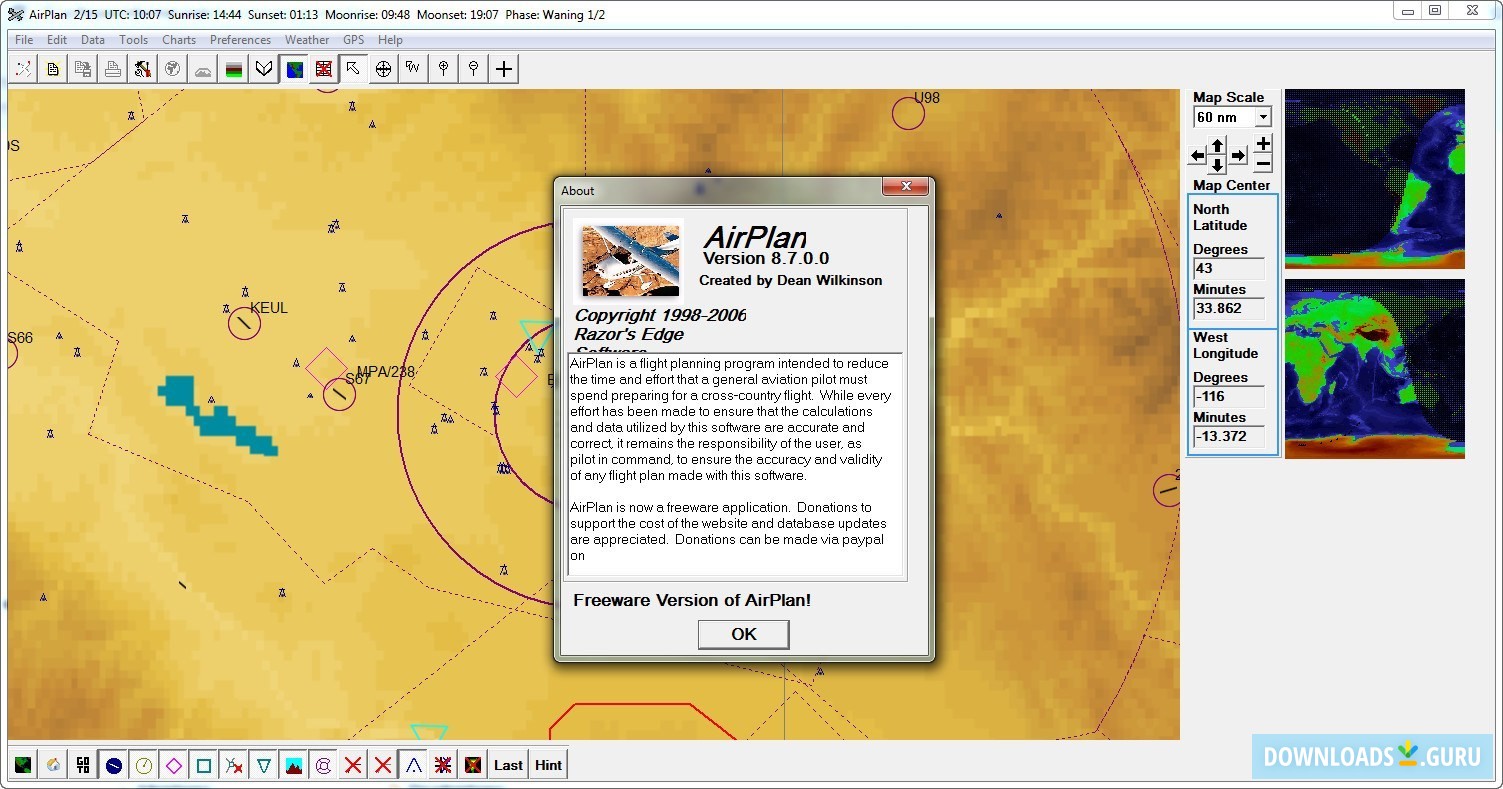
Task: Toggle the magenta diamond icon
Action: click(173, 765)
